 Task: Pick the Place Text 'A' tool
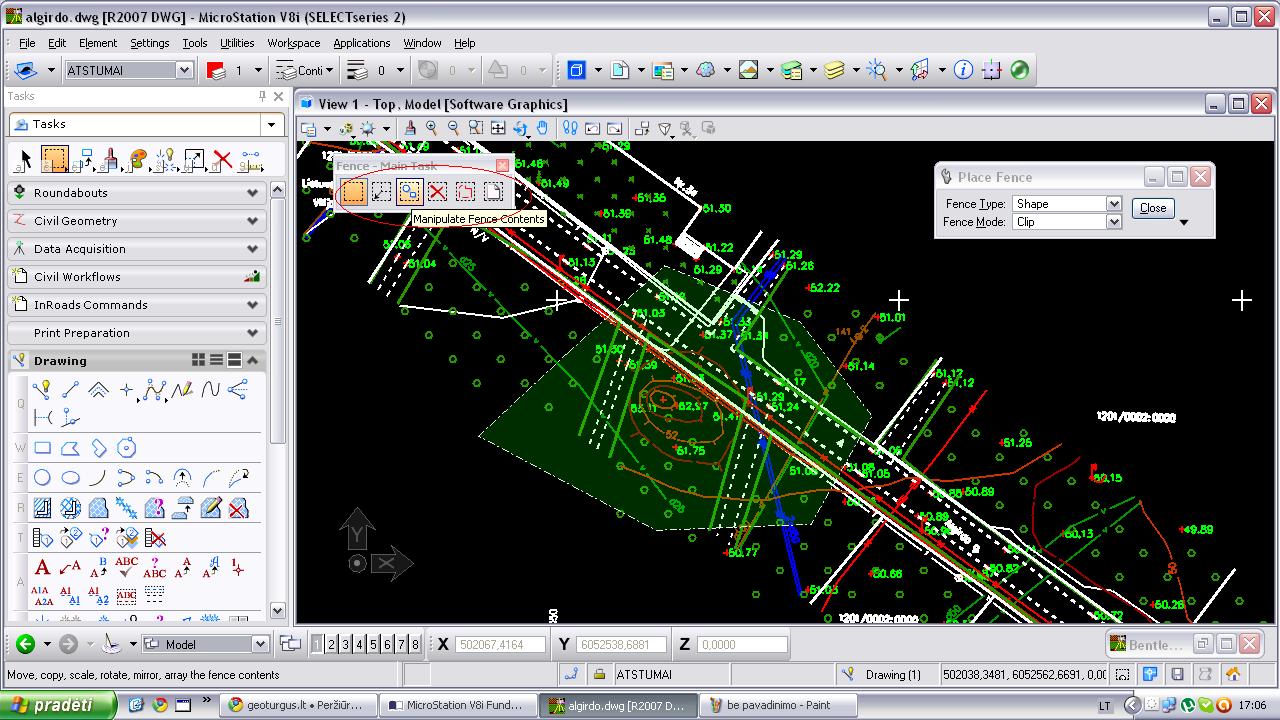pos(42,568)
